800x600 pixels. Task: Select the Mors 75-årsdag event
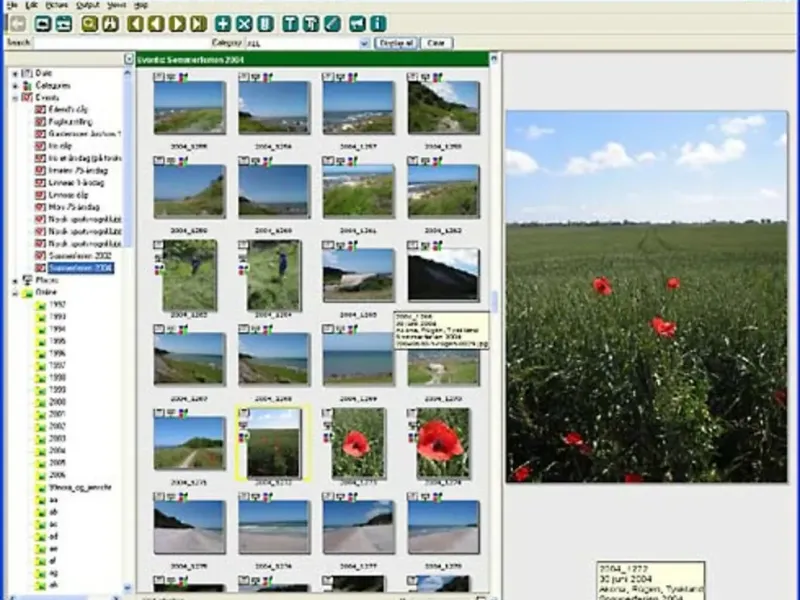tap(74, 207)
